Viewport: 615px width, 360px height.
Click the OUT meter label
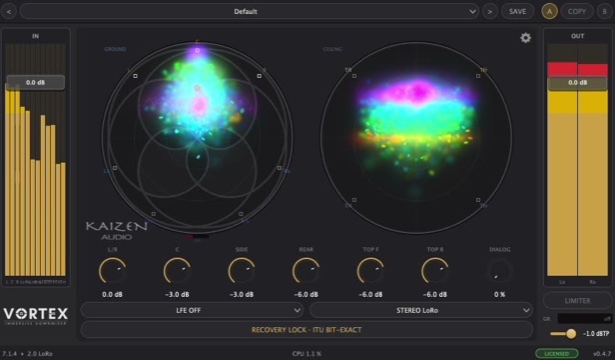click(577, 36)
